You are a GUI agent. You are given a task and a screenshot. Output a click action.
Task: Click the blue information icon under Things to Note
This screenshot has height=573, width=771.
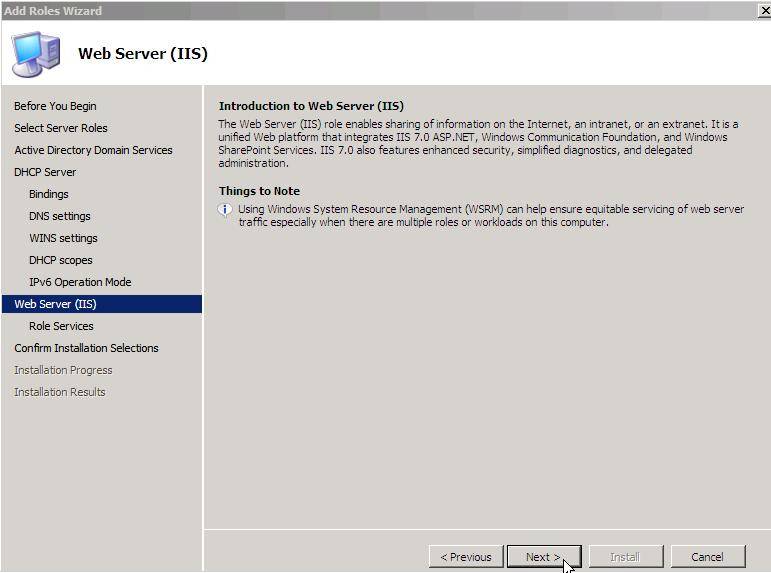pos(225,210)
